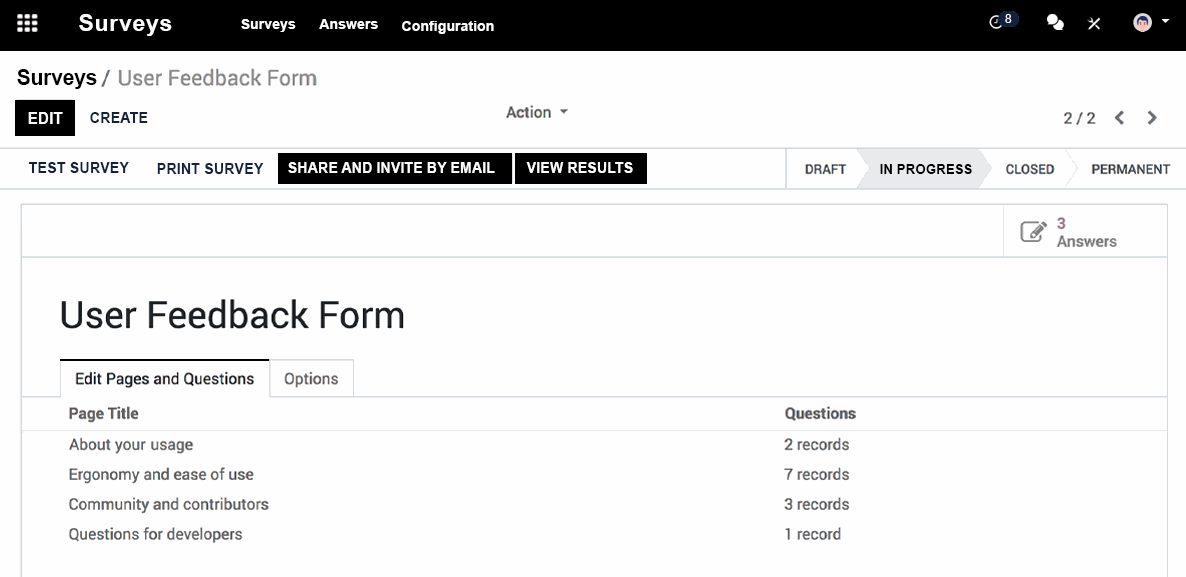Click the VIEW RESULTS button
Image resolution: width=1186 pixels, height=577 pixels.
[580, 168]
